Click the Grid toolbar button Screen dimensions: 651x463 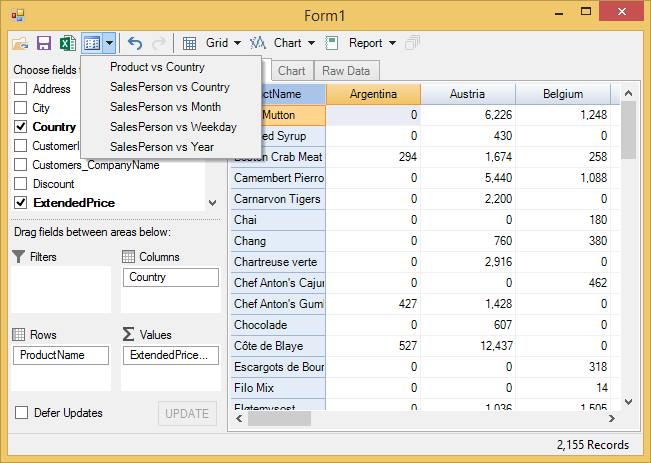[212, 43]
